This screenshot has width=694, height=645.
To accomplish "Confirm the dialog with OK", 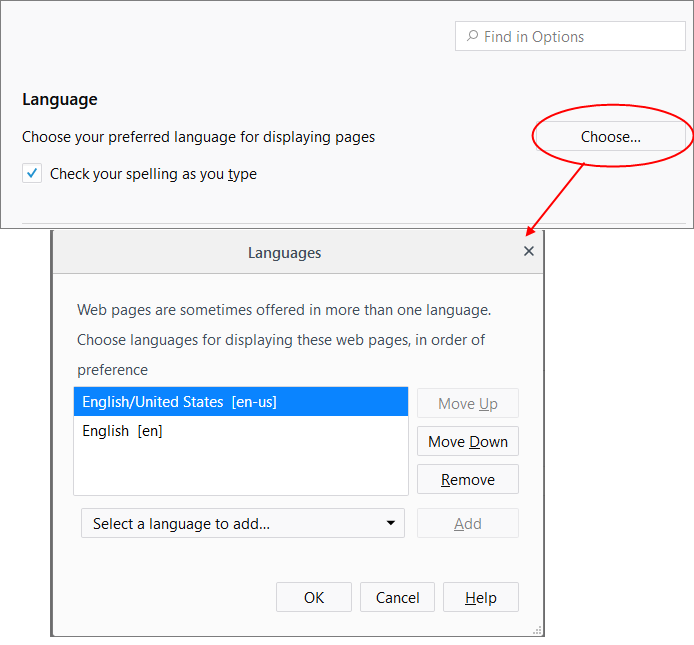I will pos(314,597).
